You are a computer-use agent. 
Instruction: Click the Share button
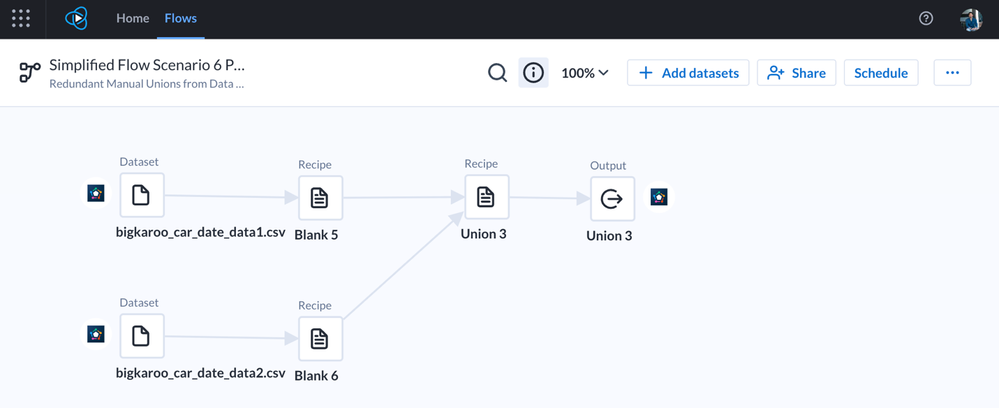(797, 73)
